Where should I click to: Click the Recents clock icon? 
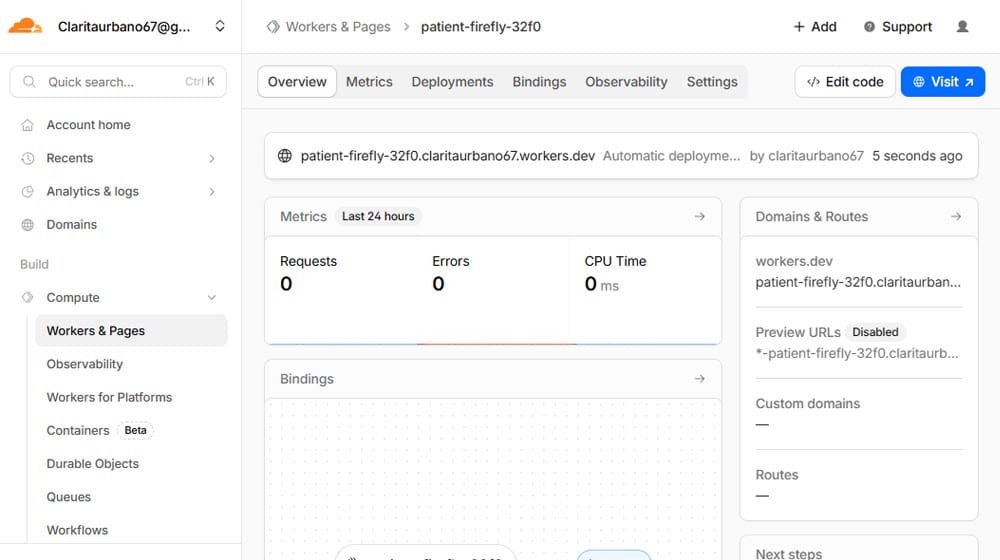[28, 158]
